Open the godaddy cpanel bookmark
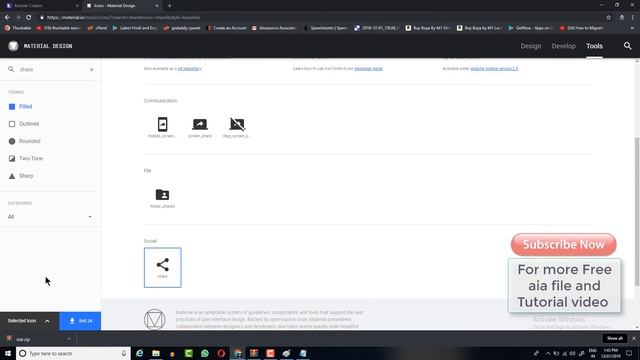The height and width of the screenshot is (360, 640). [182, 28]
